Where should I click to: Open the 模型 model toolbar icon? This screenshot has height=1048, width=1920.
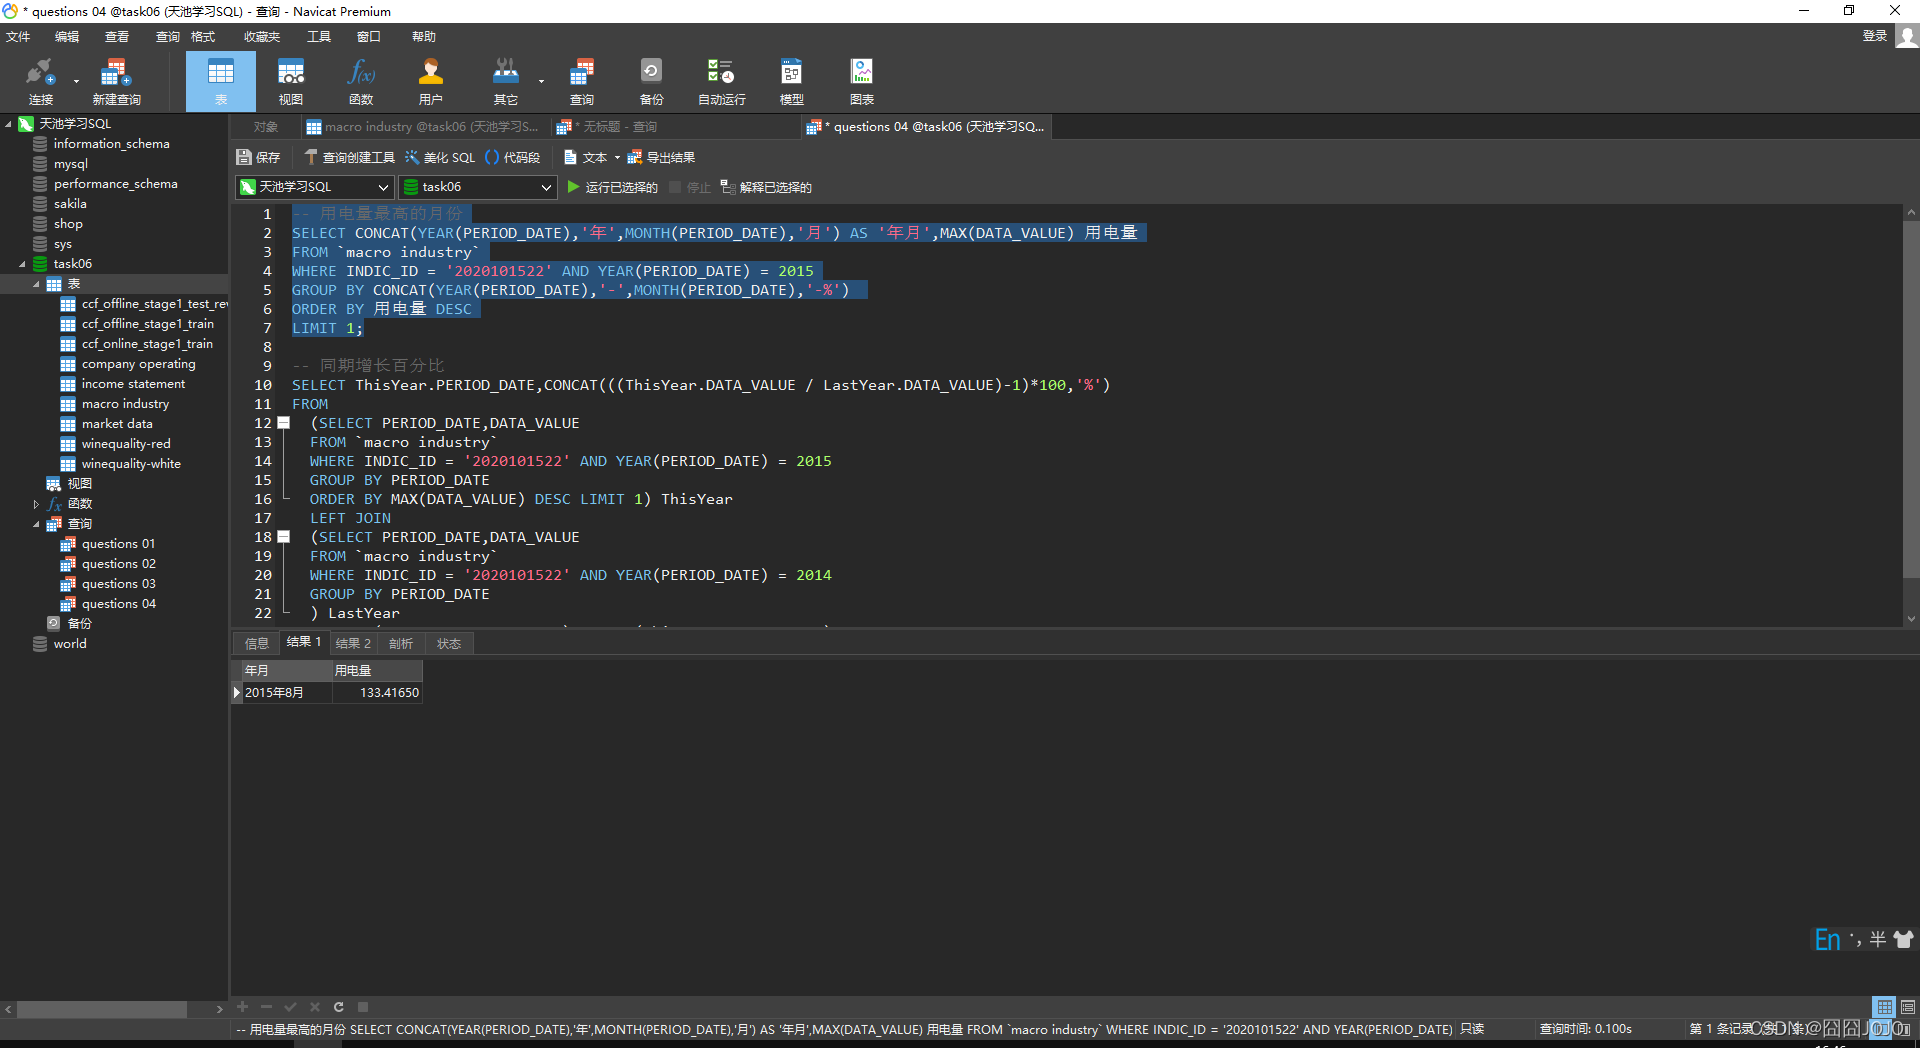coord(792,81)
